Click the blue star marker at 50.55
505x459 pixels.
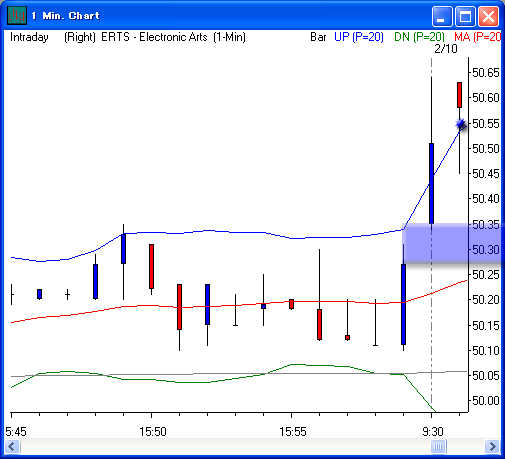click(461, 124)
